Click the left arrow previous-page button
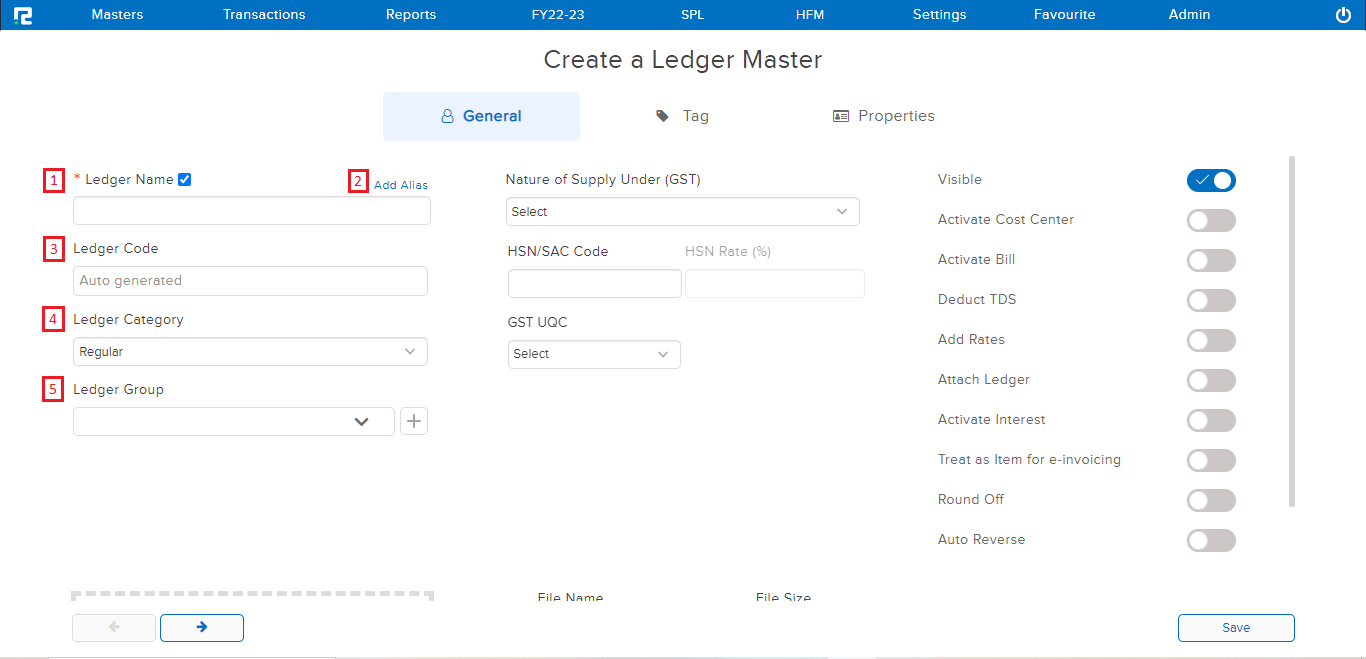The image size is (1366, 659). [x=114, y=627]
